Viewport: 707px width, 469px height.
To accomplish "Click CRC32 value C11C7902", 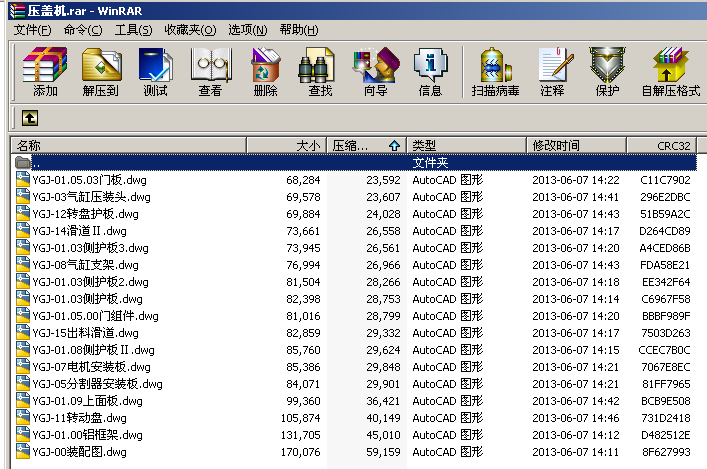I will point(665,180).
